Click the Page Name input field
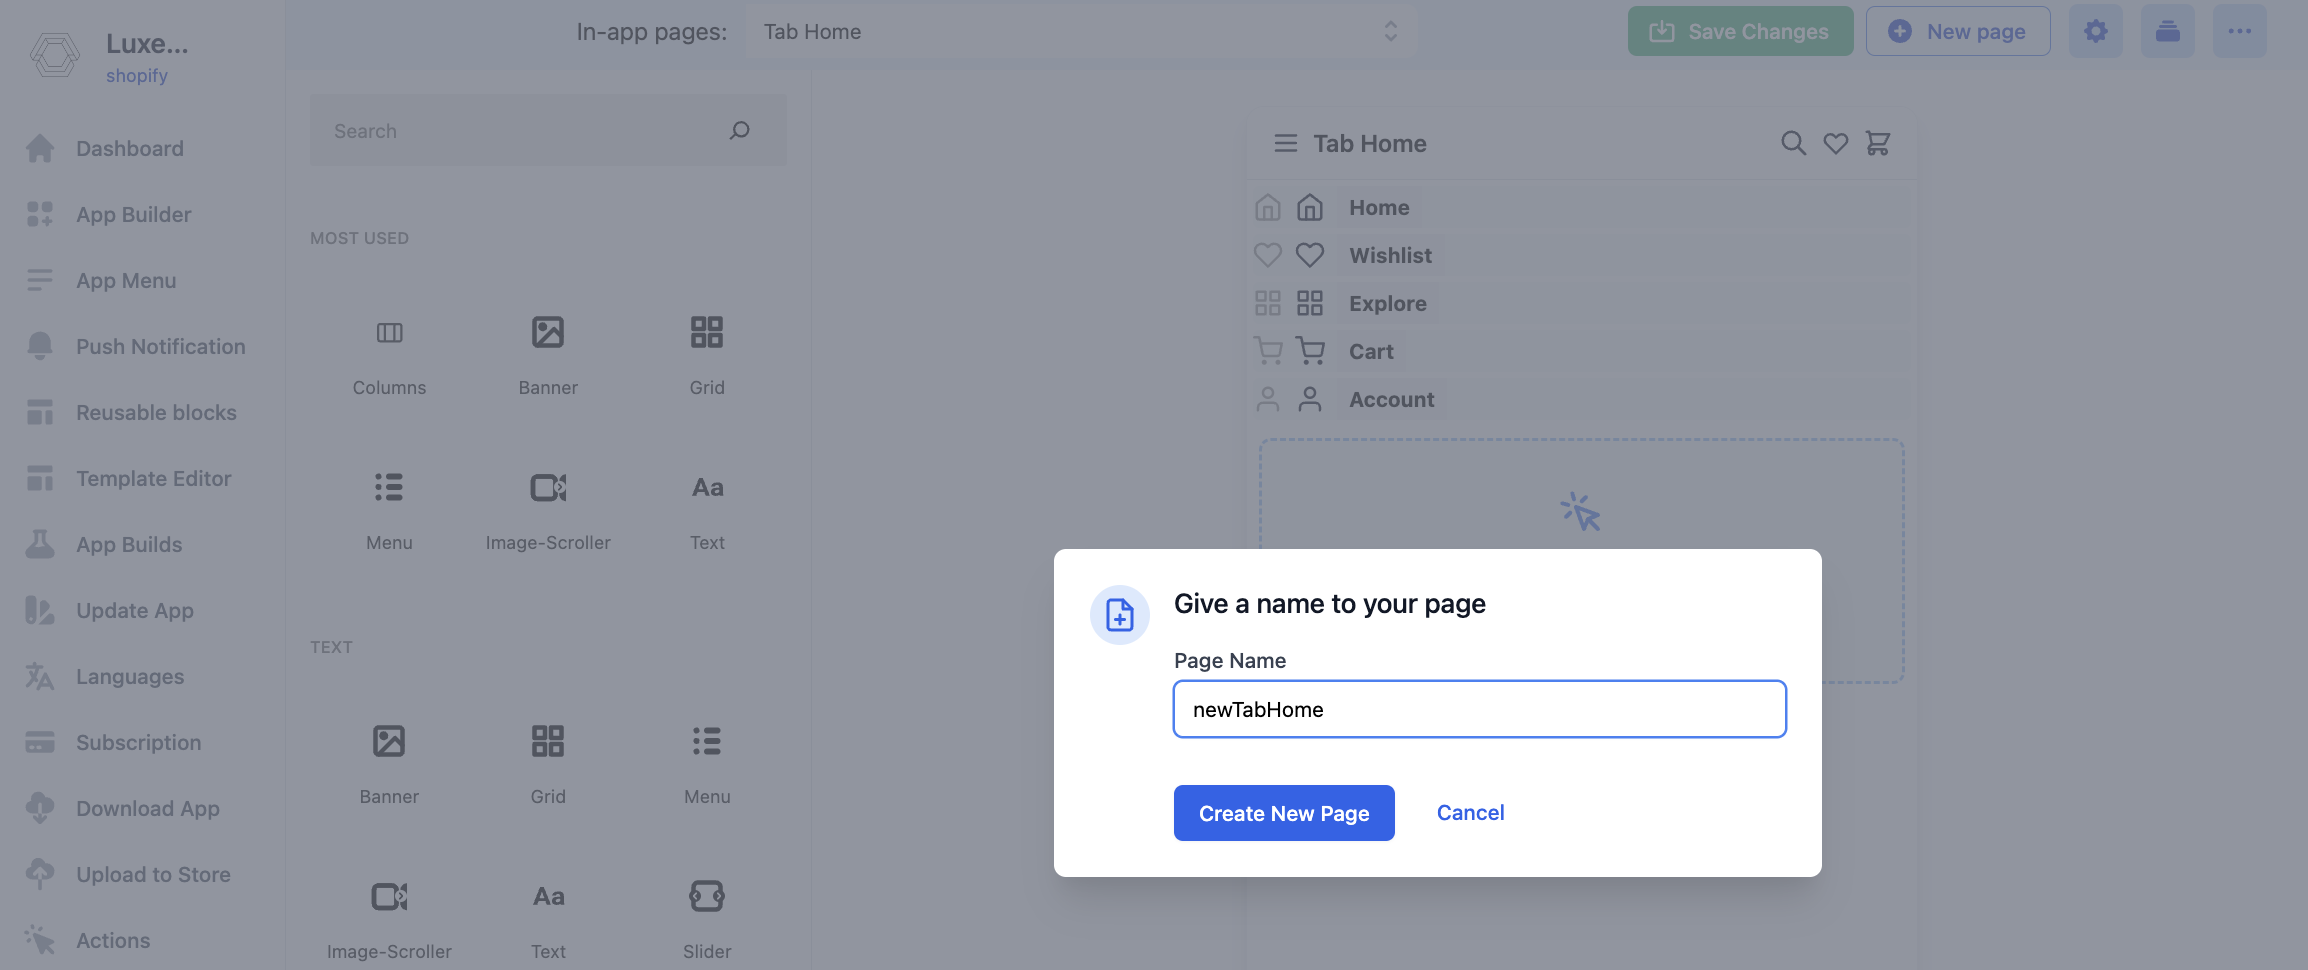The image size is (2308, 970). (1479, 709)
